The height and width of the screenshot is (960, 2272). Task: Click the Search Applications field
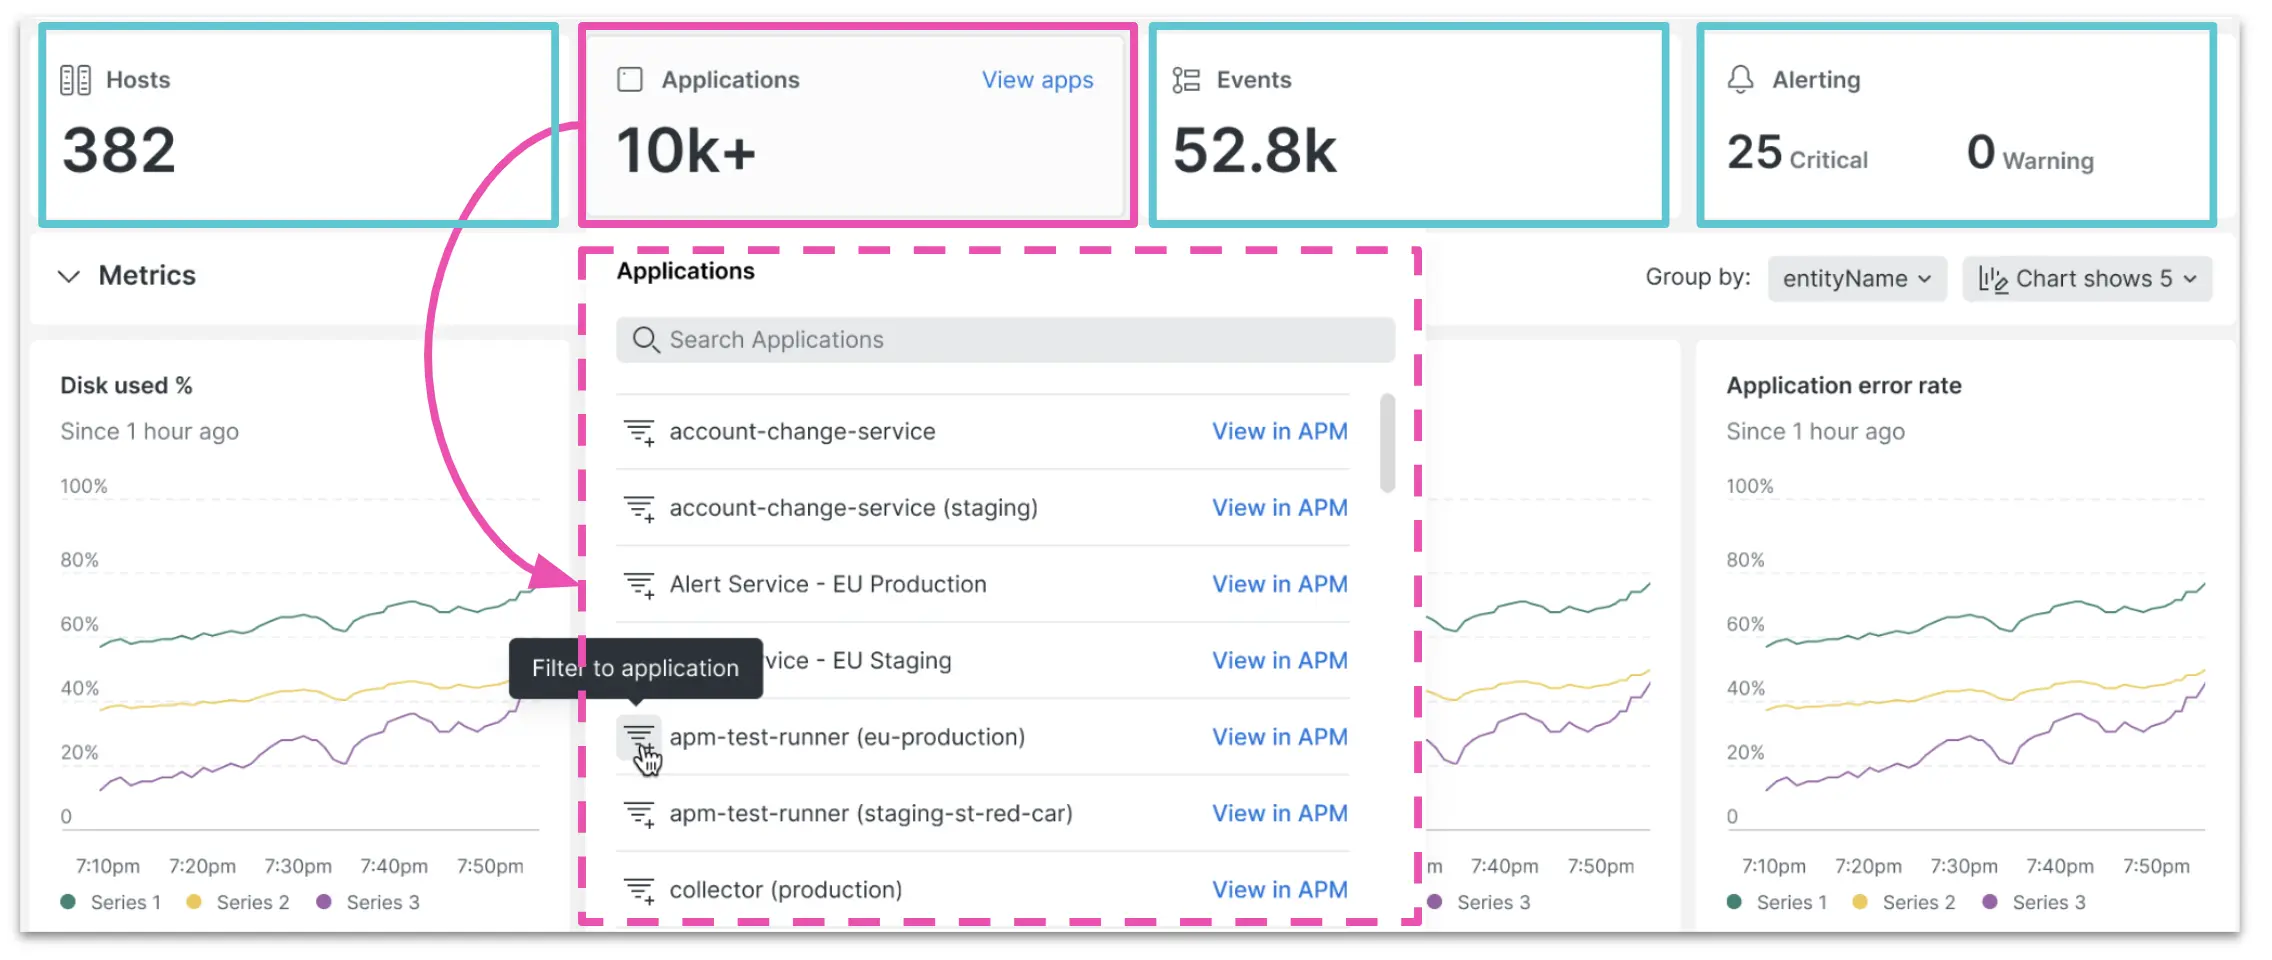1005,340
